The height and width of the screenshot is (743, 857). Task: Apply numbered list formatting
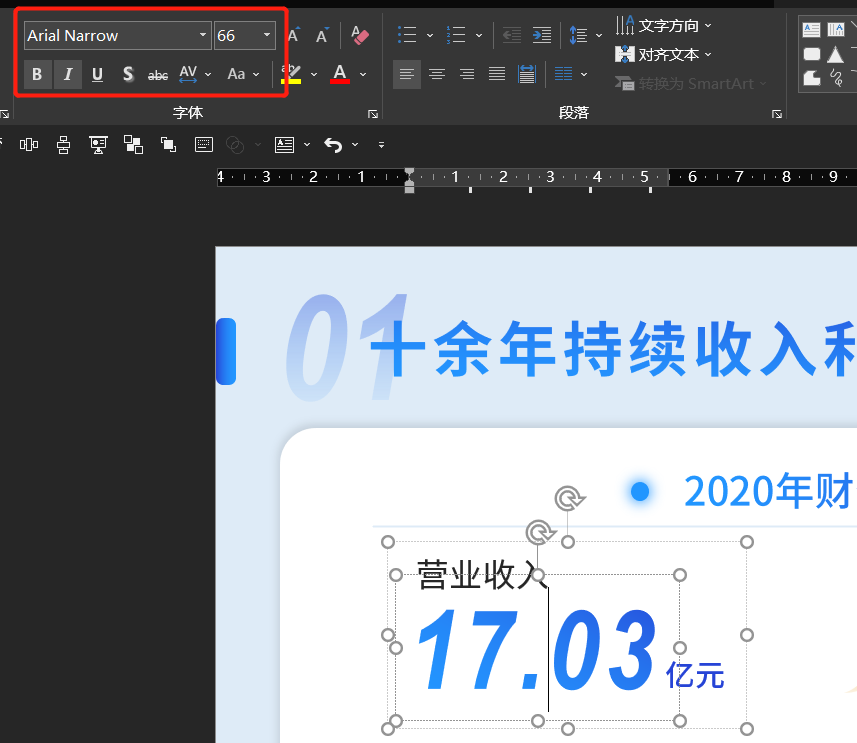click(x=456, y=35)
